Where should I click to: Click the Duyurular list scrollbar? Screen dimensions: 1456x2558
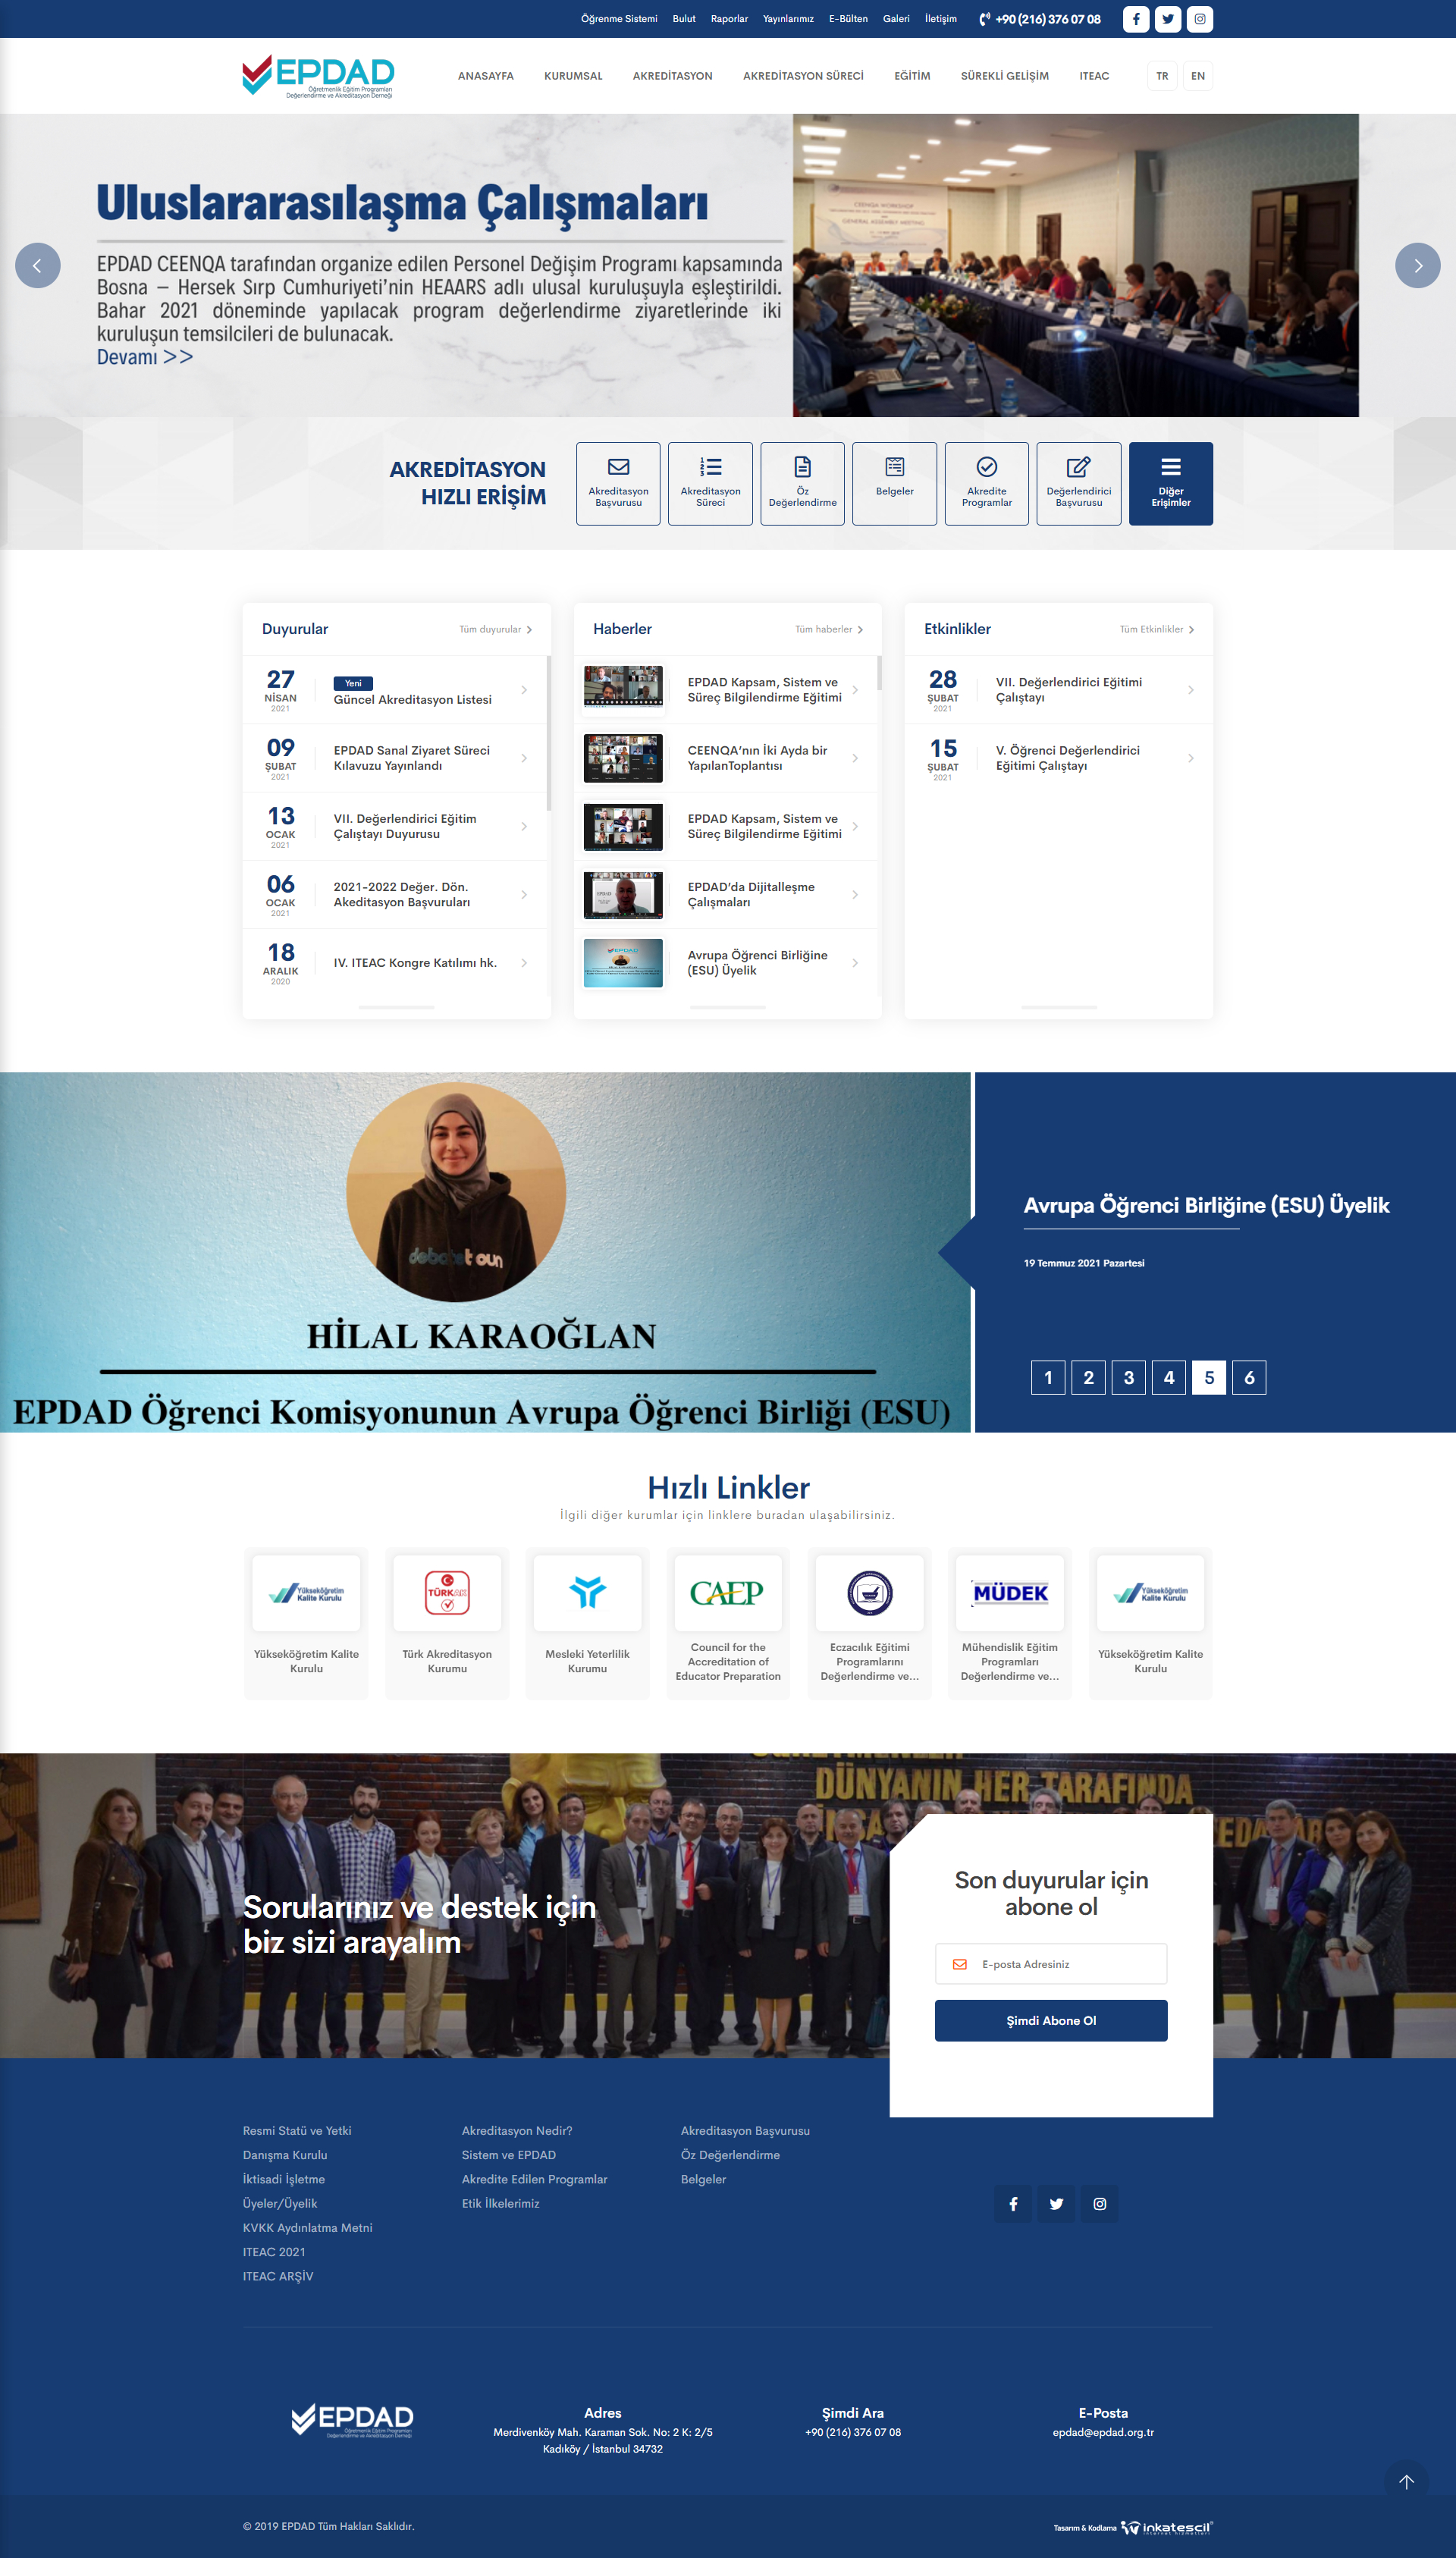pos(548,732)
